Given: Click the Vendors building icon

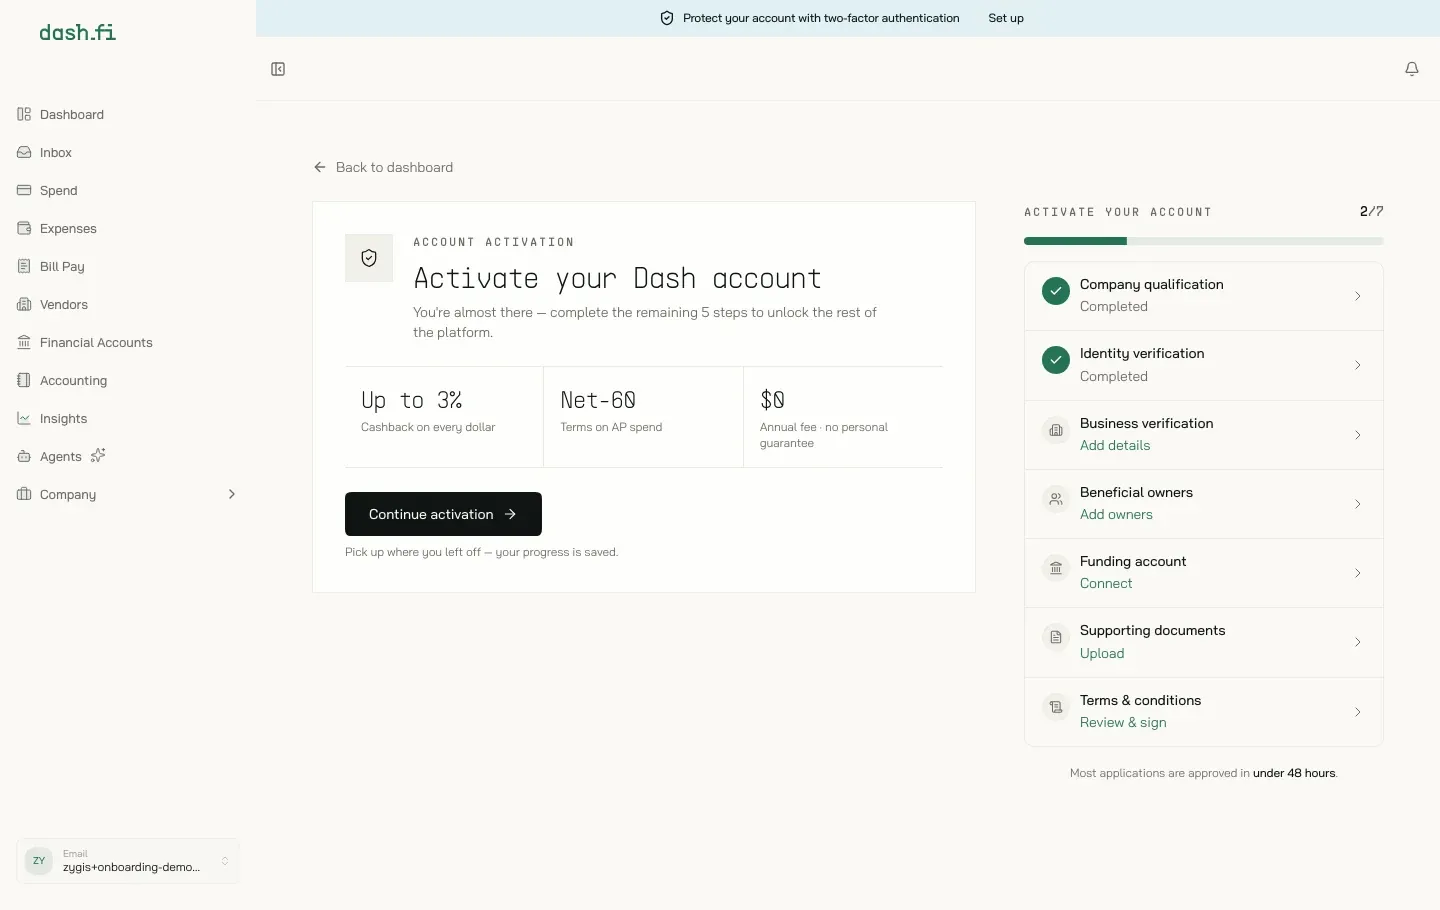Looking at the screenshot, I should (x=24, y=304).
